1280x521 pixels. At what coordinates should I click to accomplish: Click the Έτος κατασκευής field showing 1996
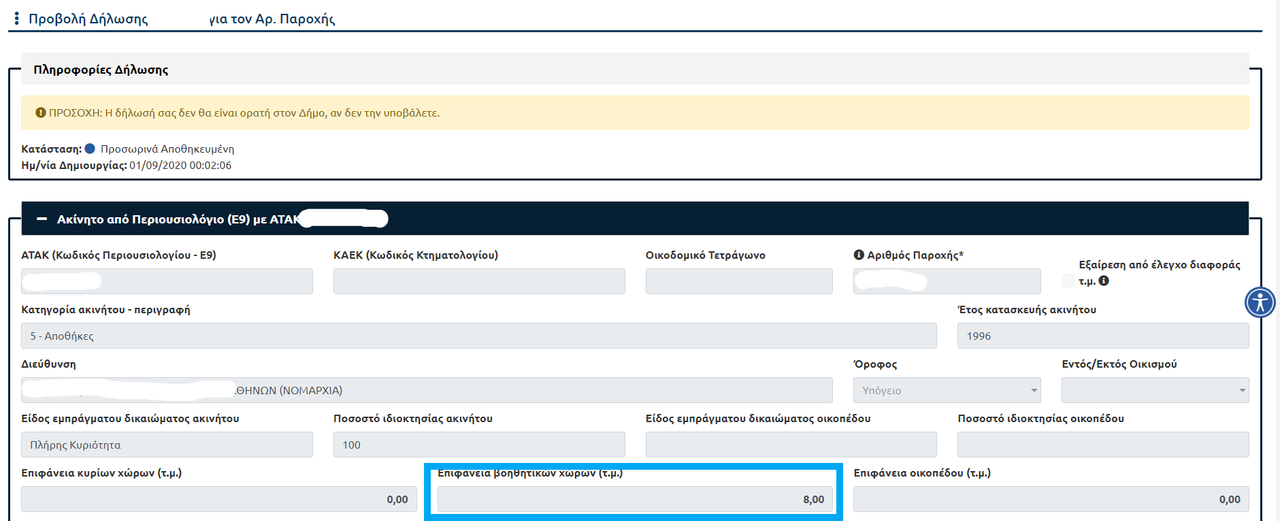point(1103,336)
